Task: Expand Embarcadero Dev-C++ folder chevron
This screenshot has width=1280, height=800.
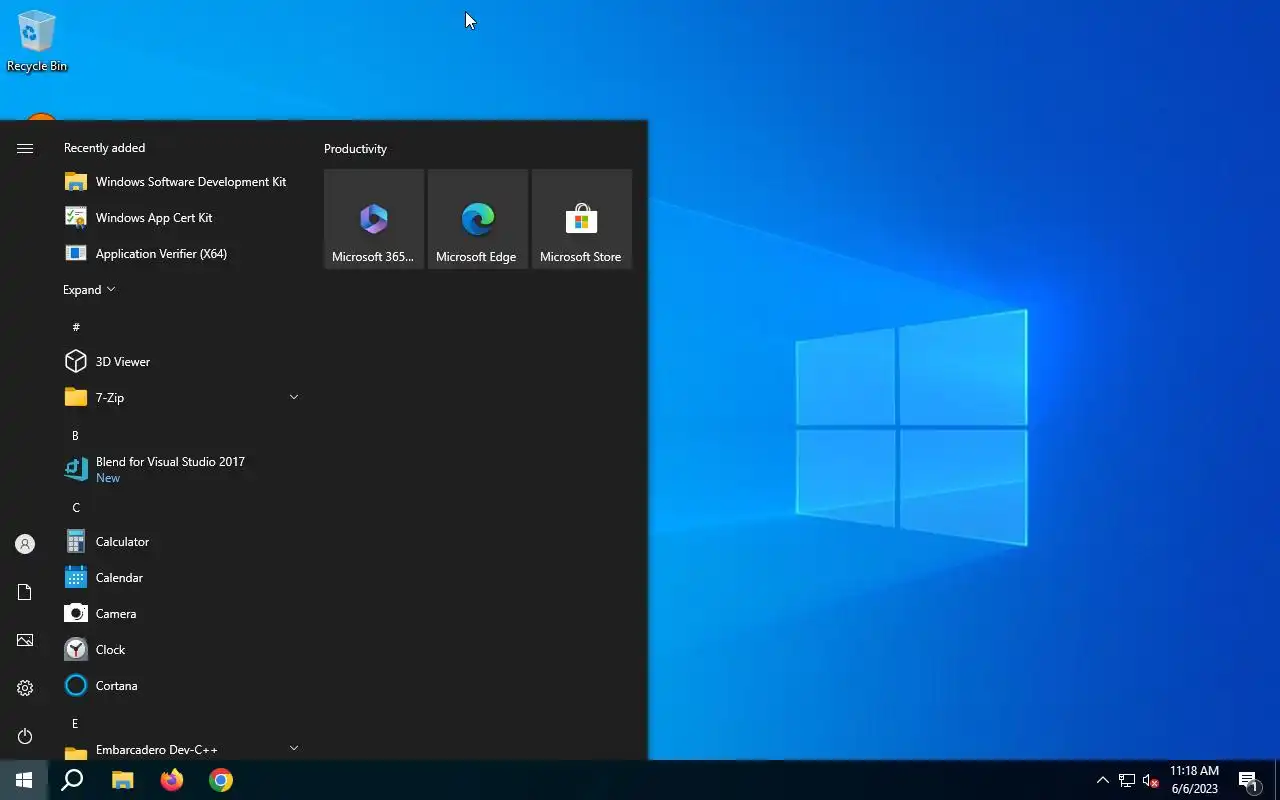Action: click(x=294, y=748)
